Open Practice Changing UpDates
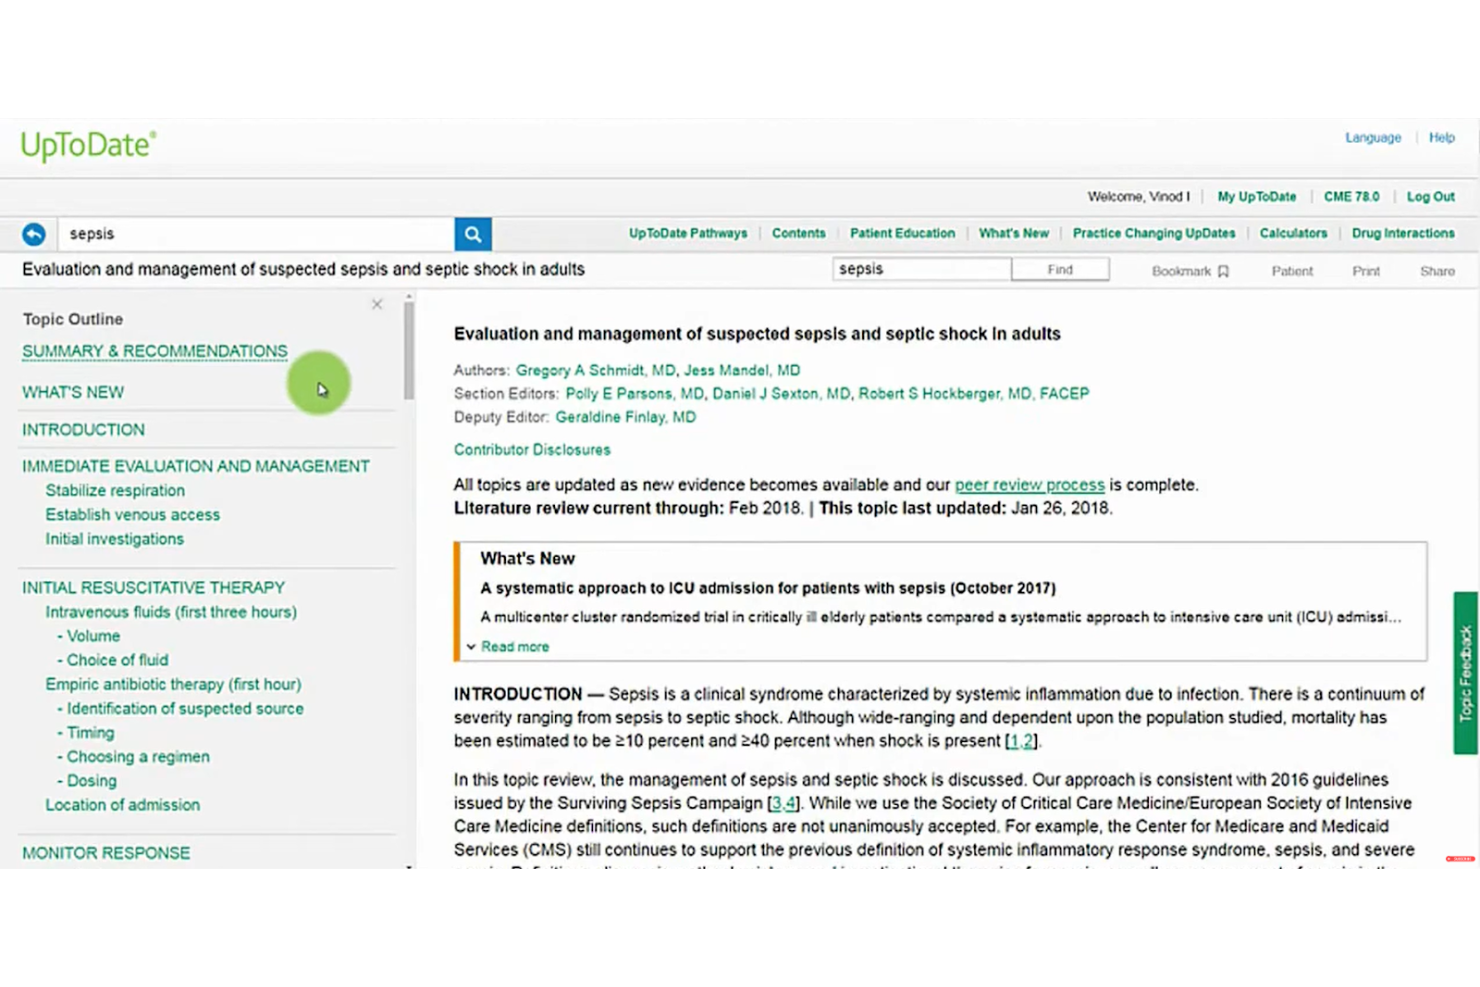The image size is (1480, 987). 1154,233
